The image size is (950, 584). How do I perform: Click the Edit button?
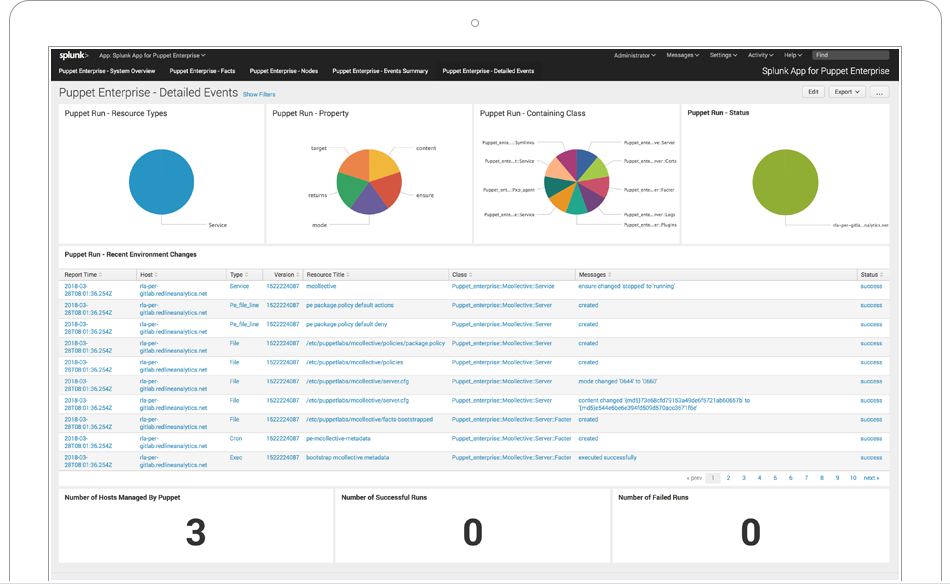(x=813, y=92)
